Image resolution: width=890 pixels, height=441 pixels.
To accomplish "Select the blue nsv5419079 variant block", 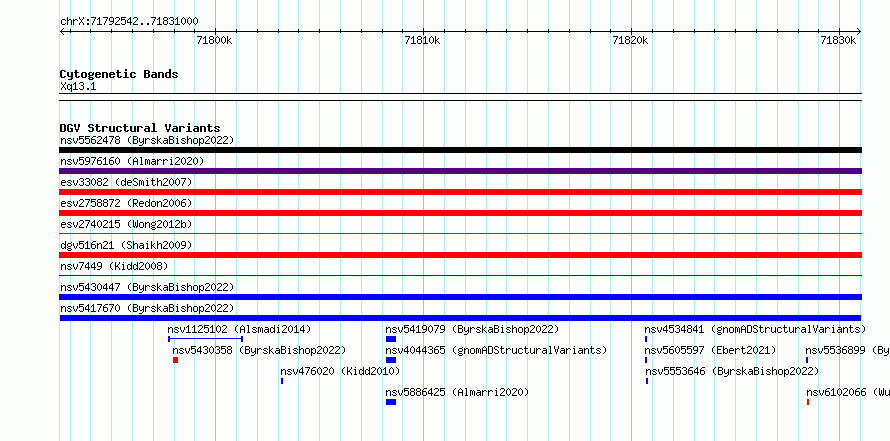I will pyautogui.click(x=391, y=339).
